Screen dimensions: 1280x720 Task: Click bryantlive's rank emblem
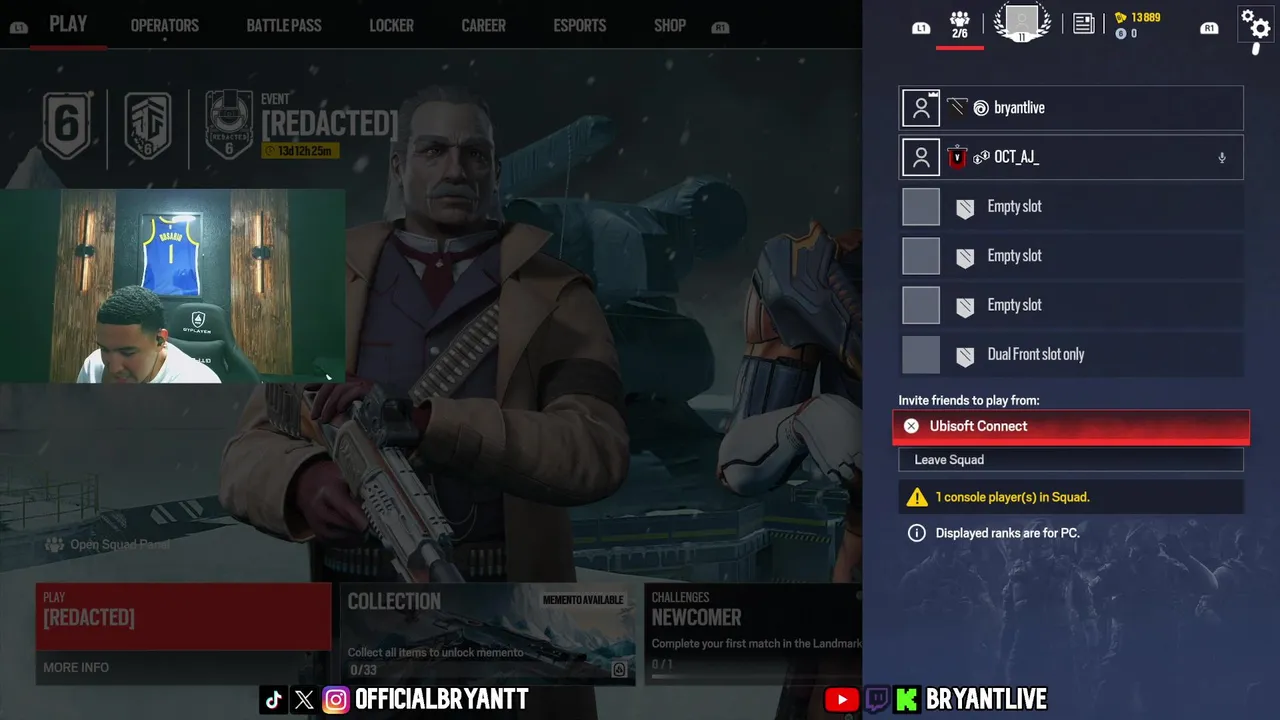(958, 107)
